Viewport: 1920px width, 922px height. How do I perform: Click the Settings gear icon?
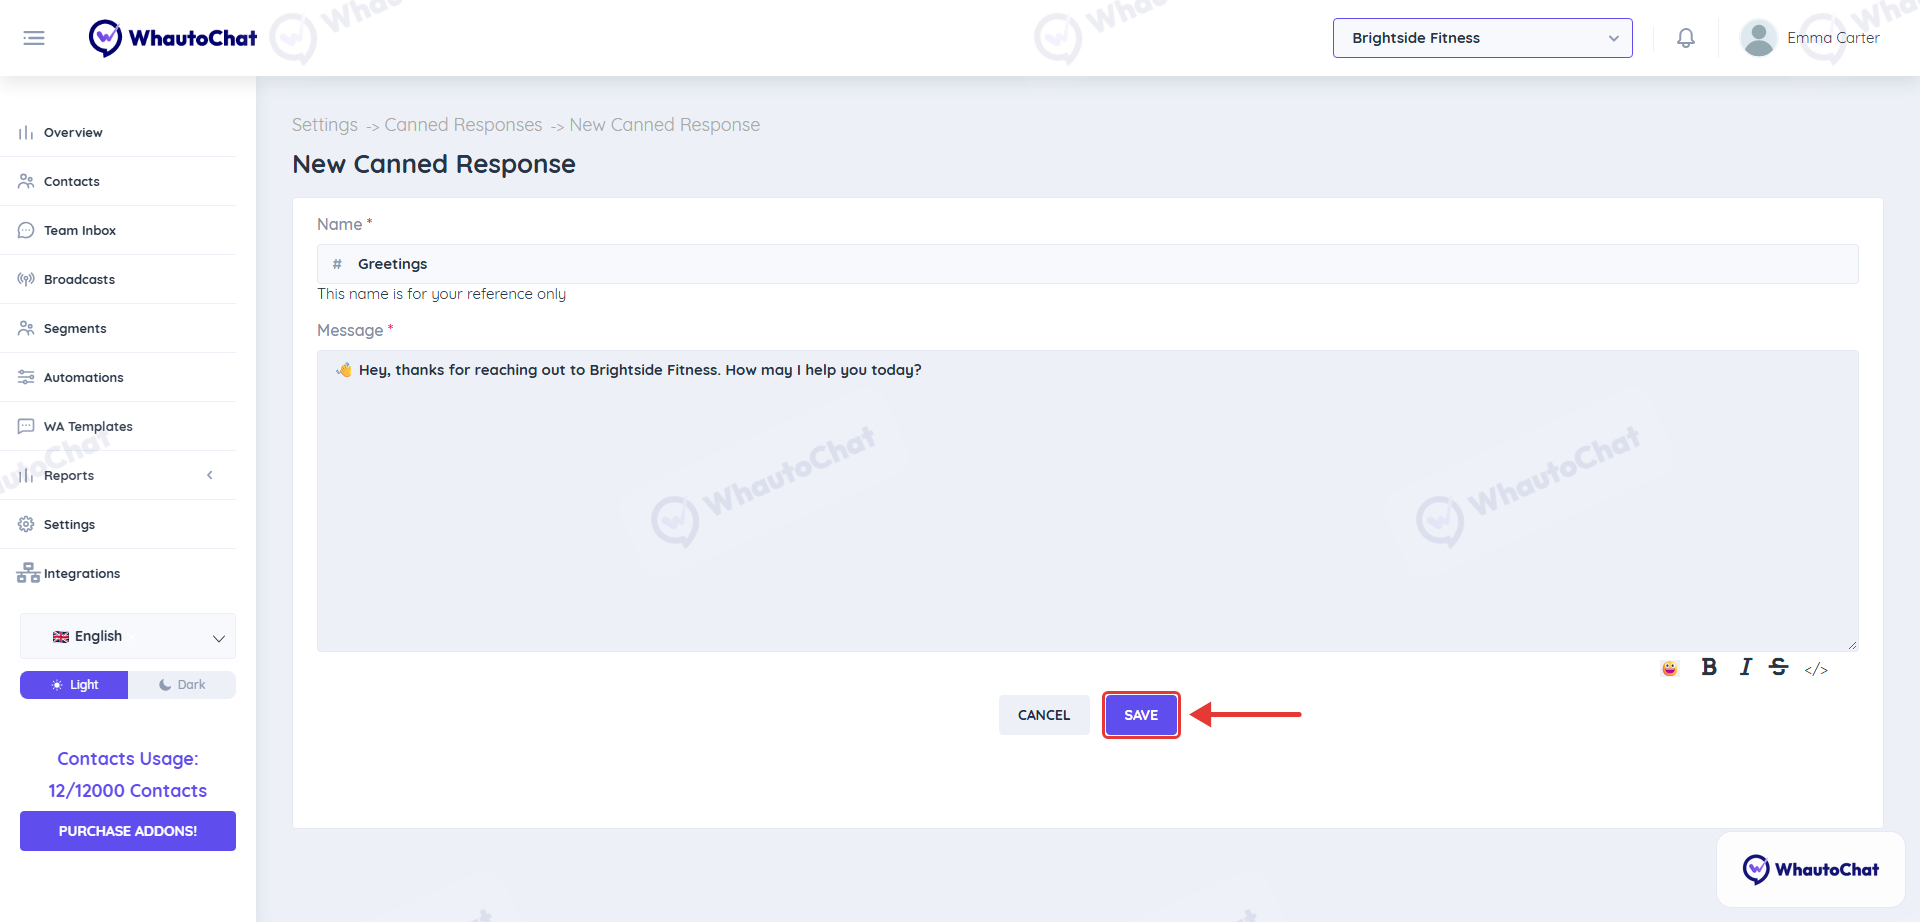pyautogui.click(x=26, y=524)
